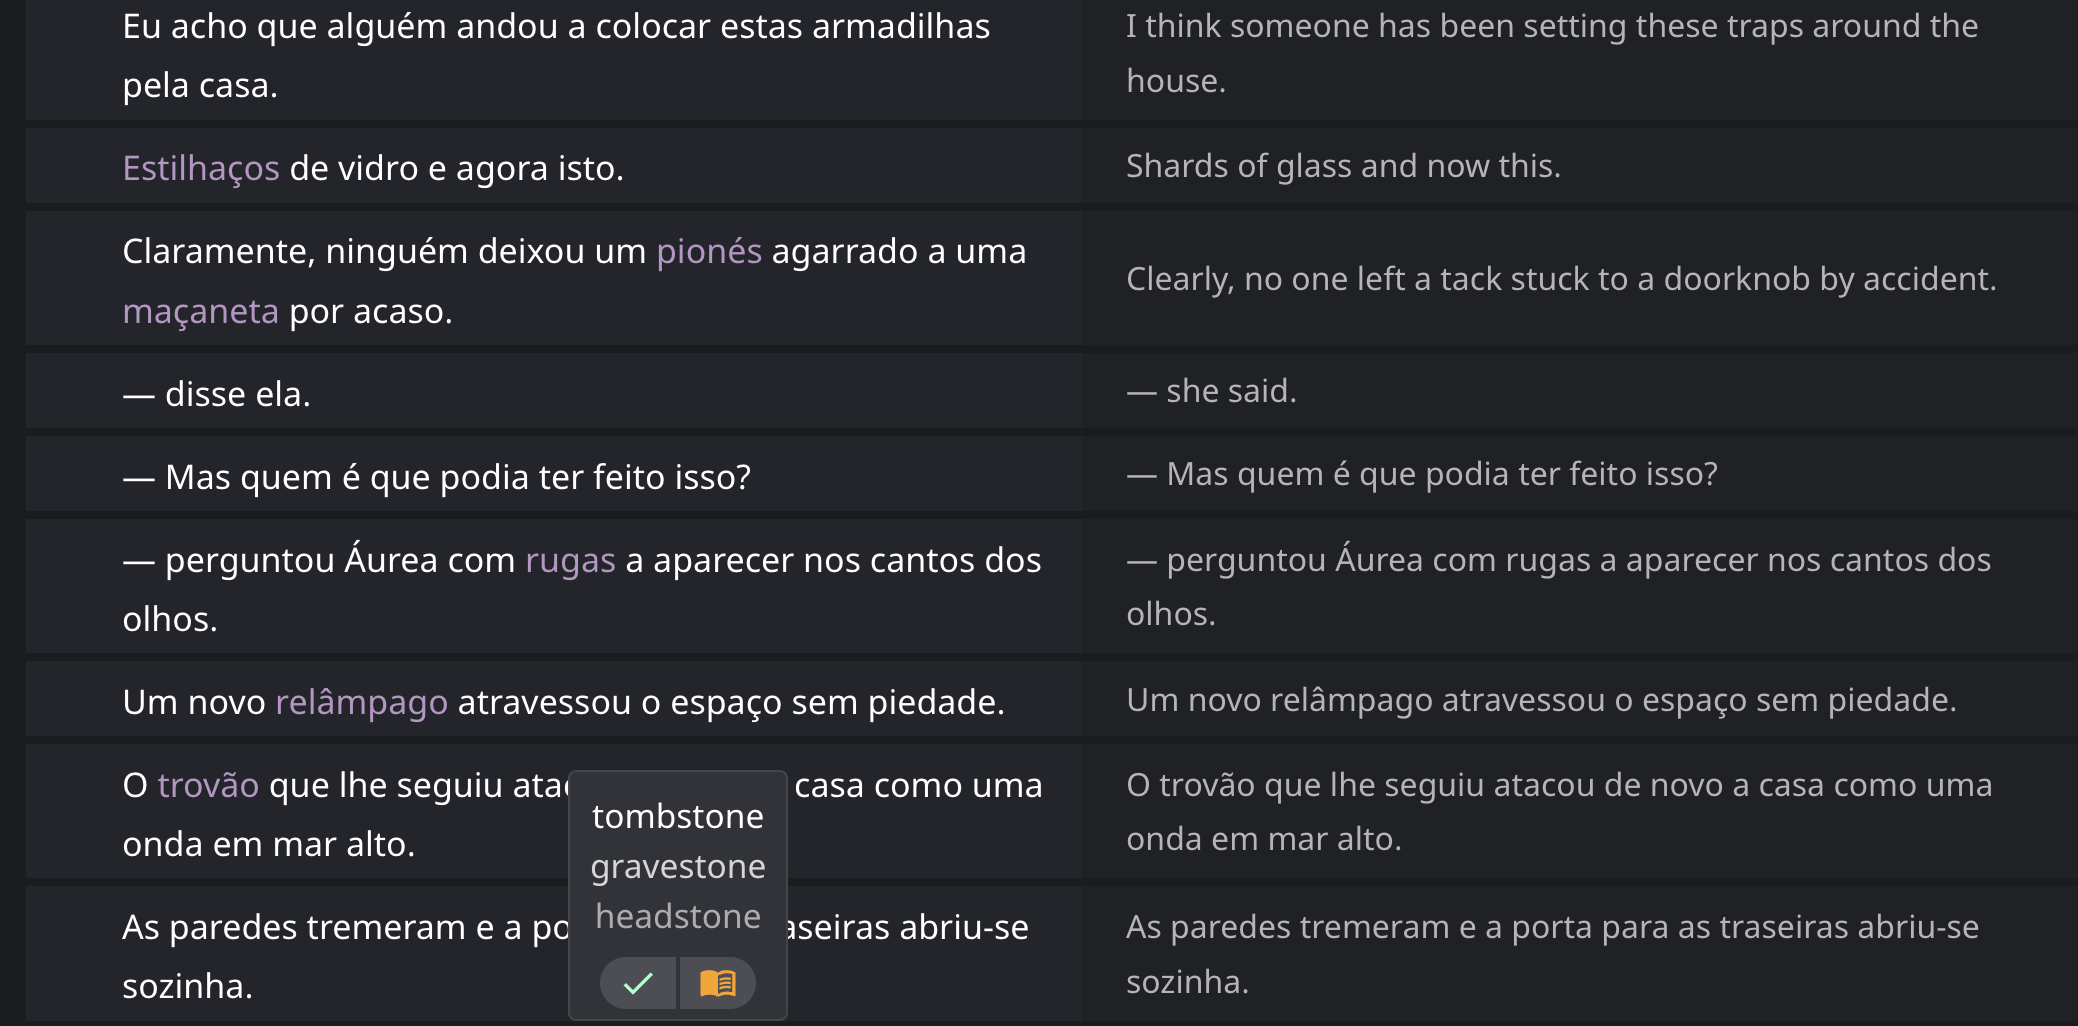This screenshot has height=1026, width=2078.
Task: Click the '— she said.' translation
Action: pyautogui.click(x=1211, y=391)
